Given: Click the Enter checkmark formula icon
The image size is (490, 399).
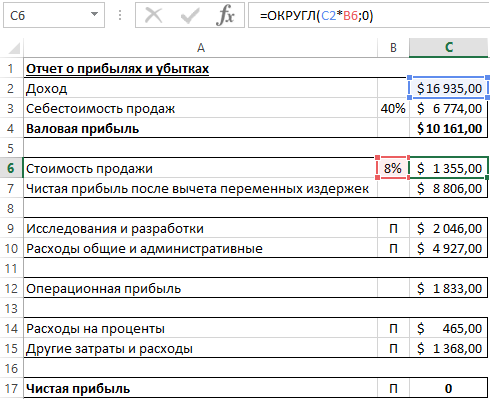Looking at the screenshot, I should pyautogui.click(x=190, y=15).
